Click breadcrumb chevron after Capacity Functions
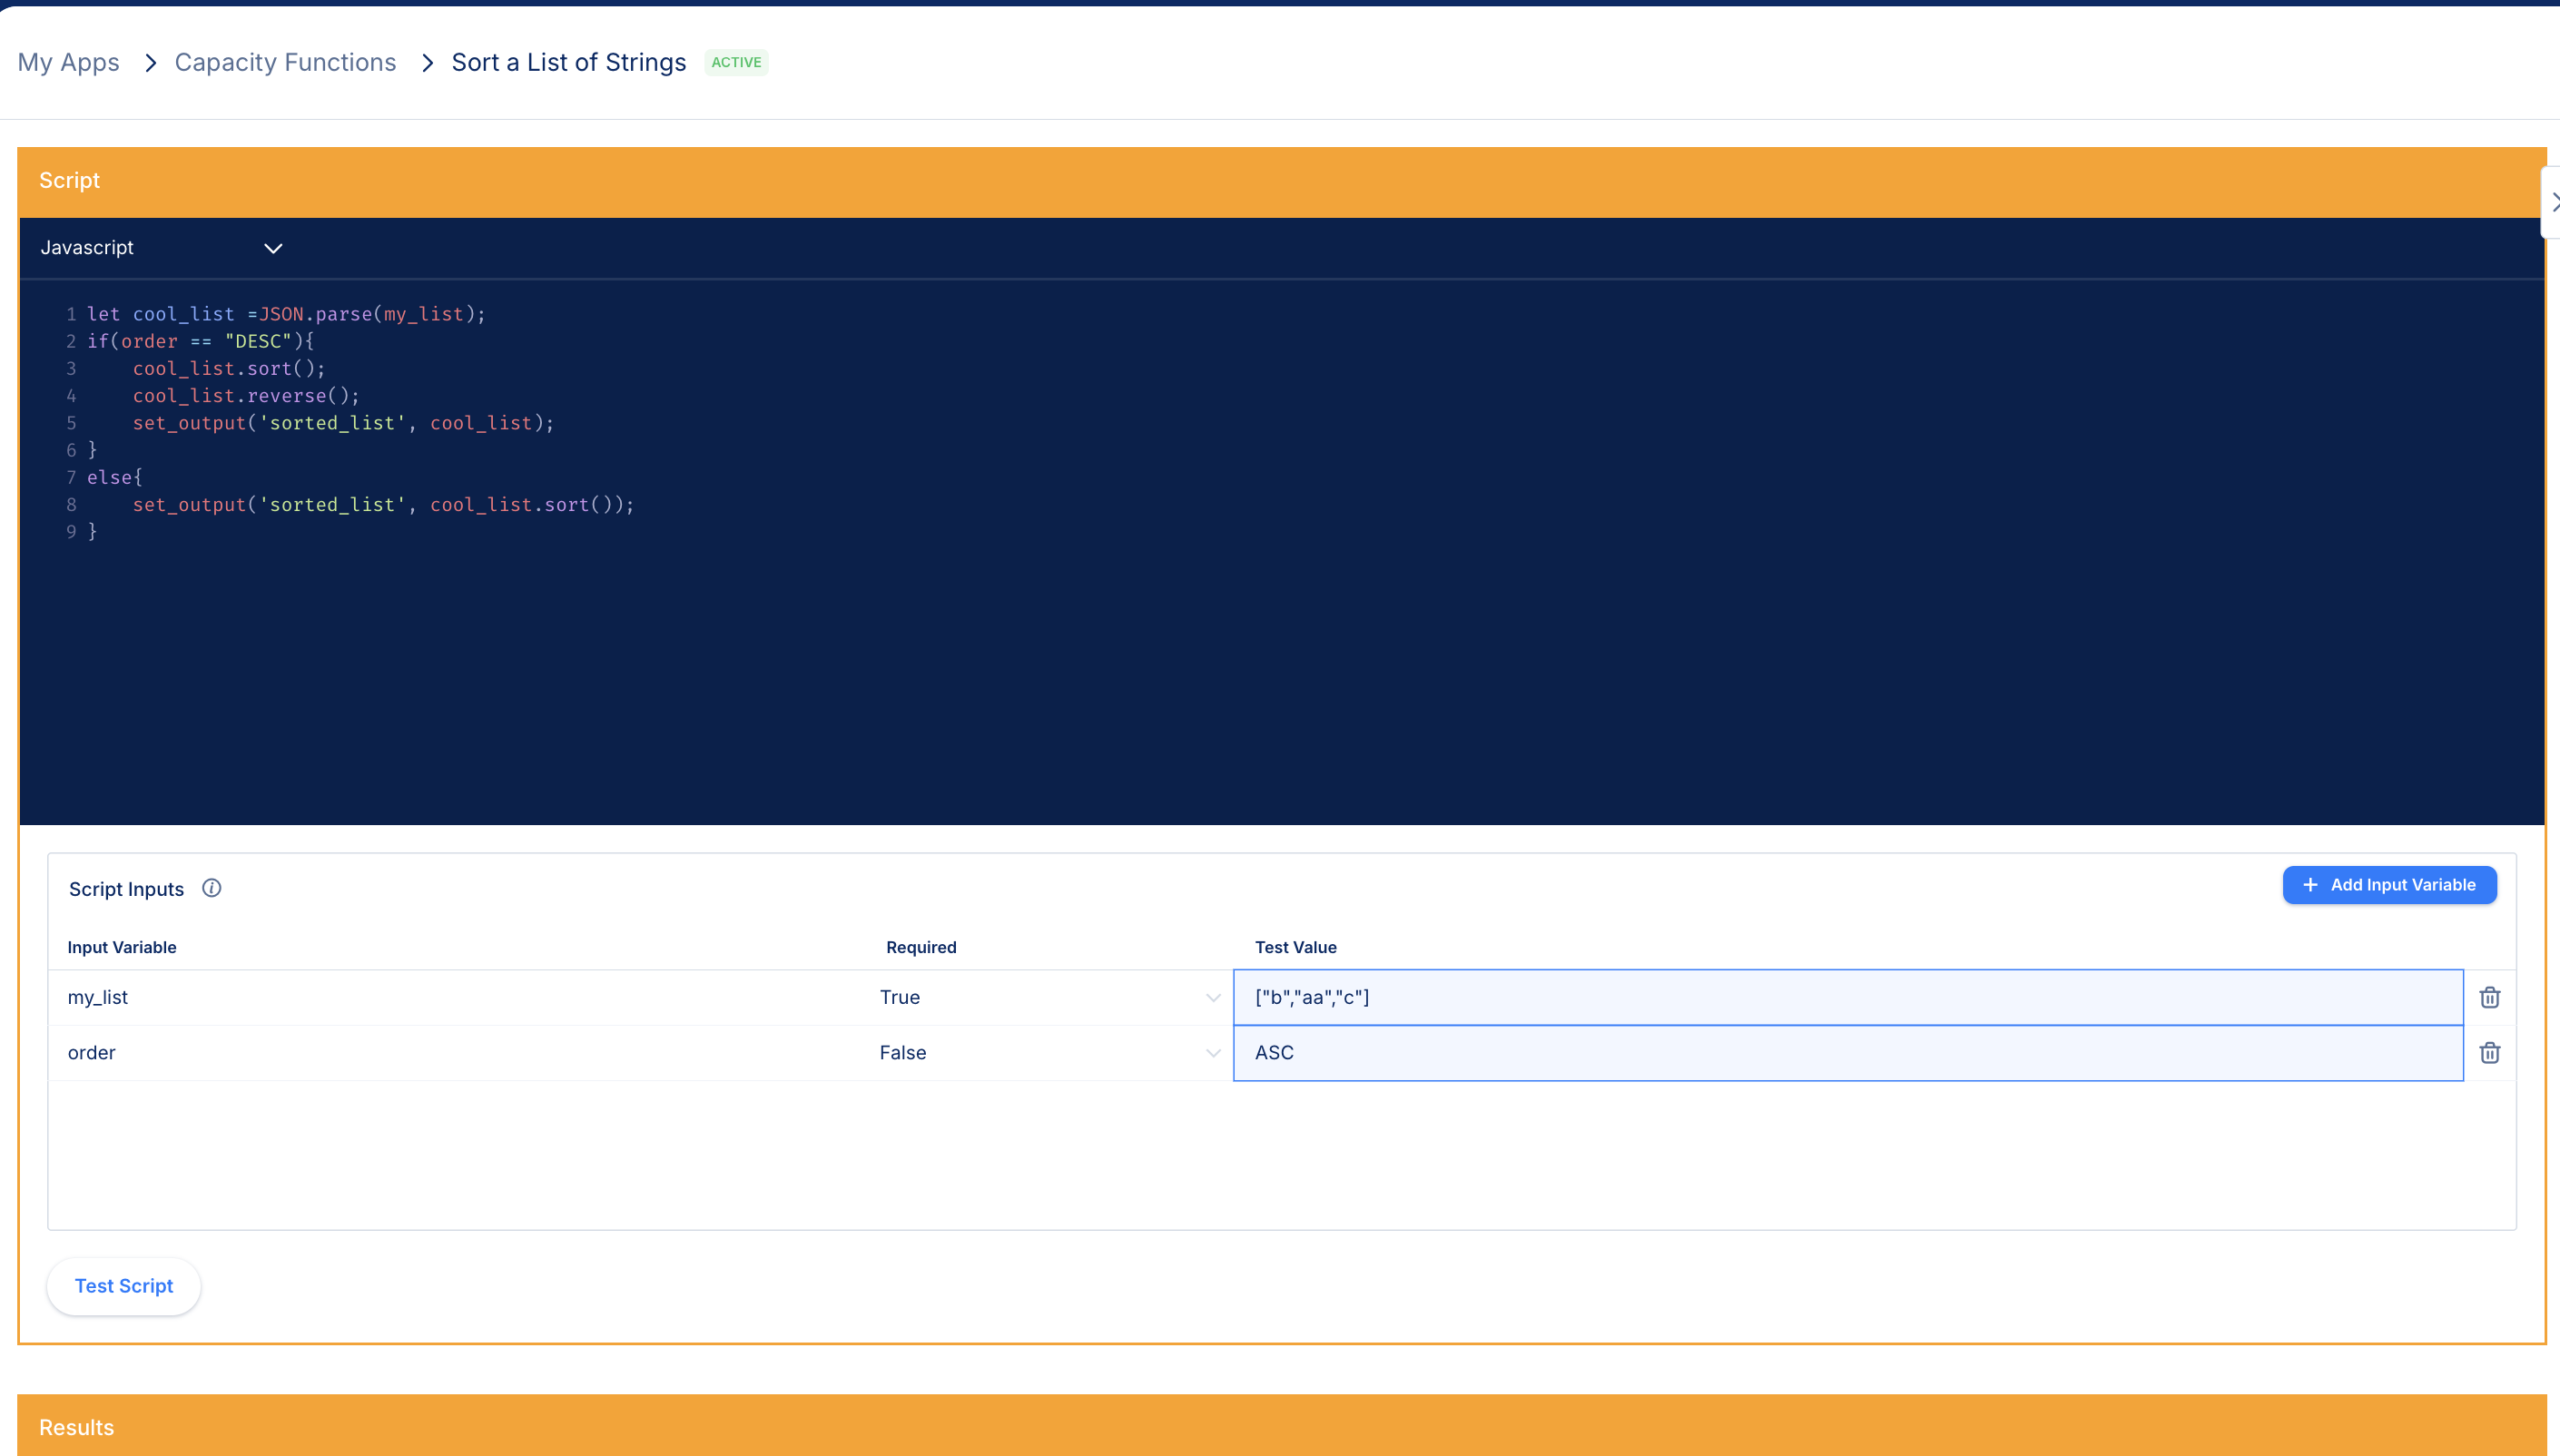 pyautogui.click(x=427, y=62)
